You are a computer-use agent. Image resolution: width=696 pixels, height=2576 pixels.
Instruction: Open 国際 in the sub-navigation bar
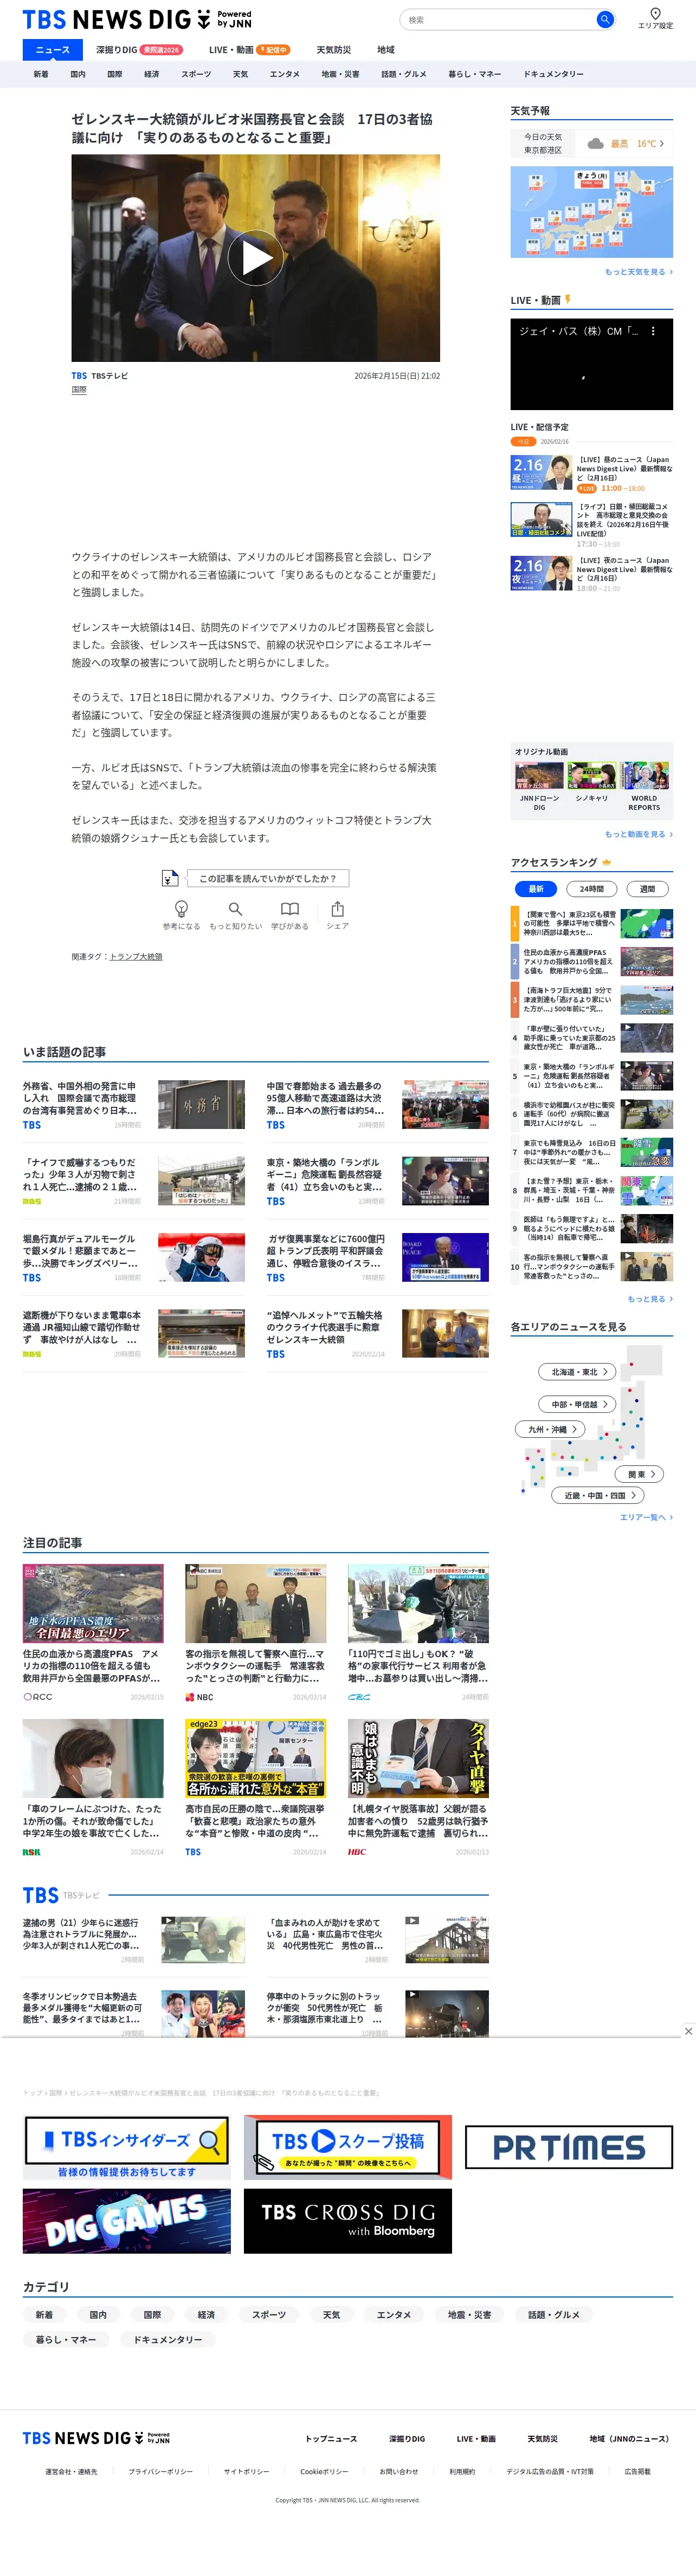click(x=115, y=74)
